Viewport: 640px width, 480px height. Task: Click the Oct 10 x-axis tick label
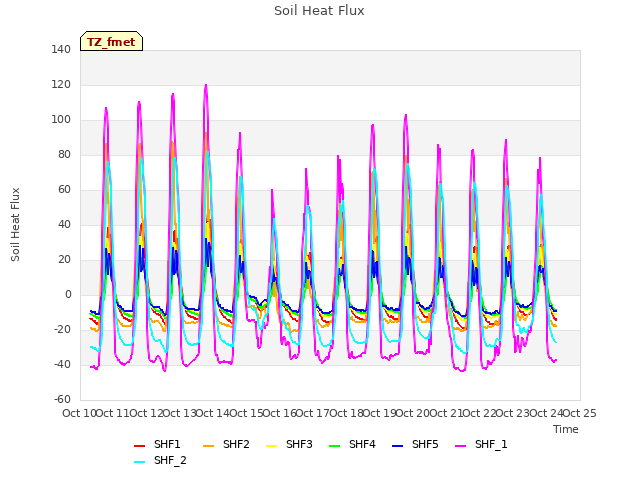point(79,413)
